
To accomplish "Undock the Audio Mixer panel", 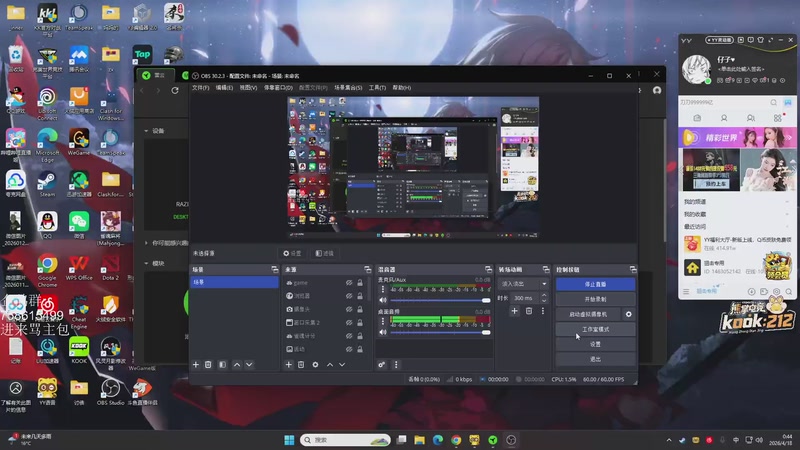I will (x=488, y=269).
